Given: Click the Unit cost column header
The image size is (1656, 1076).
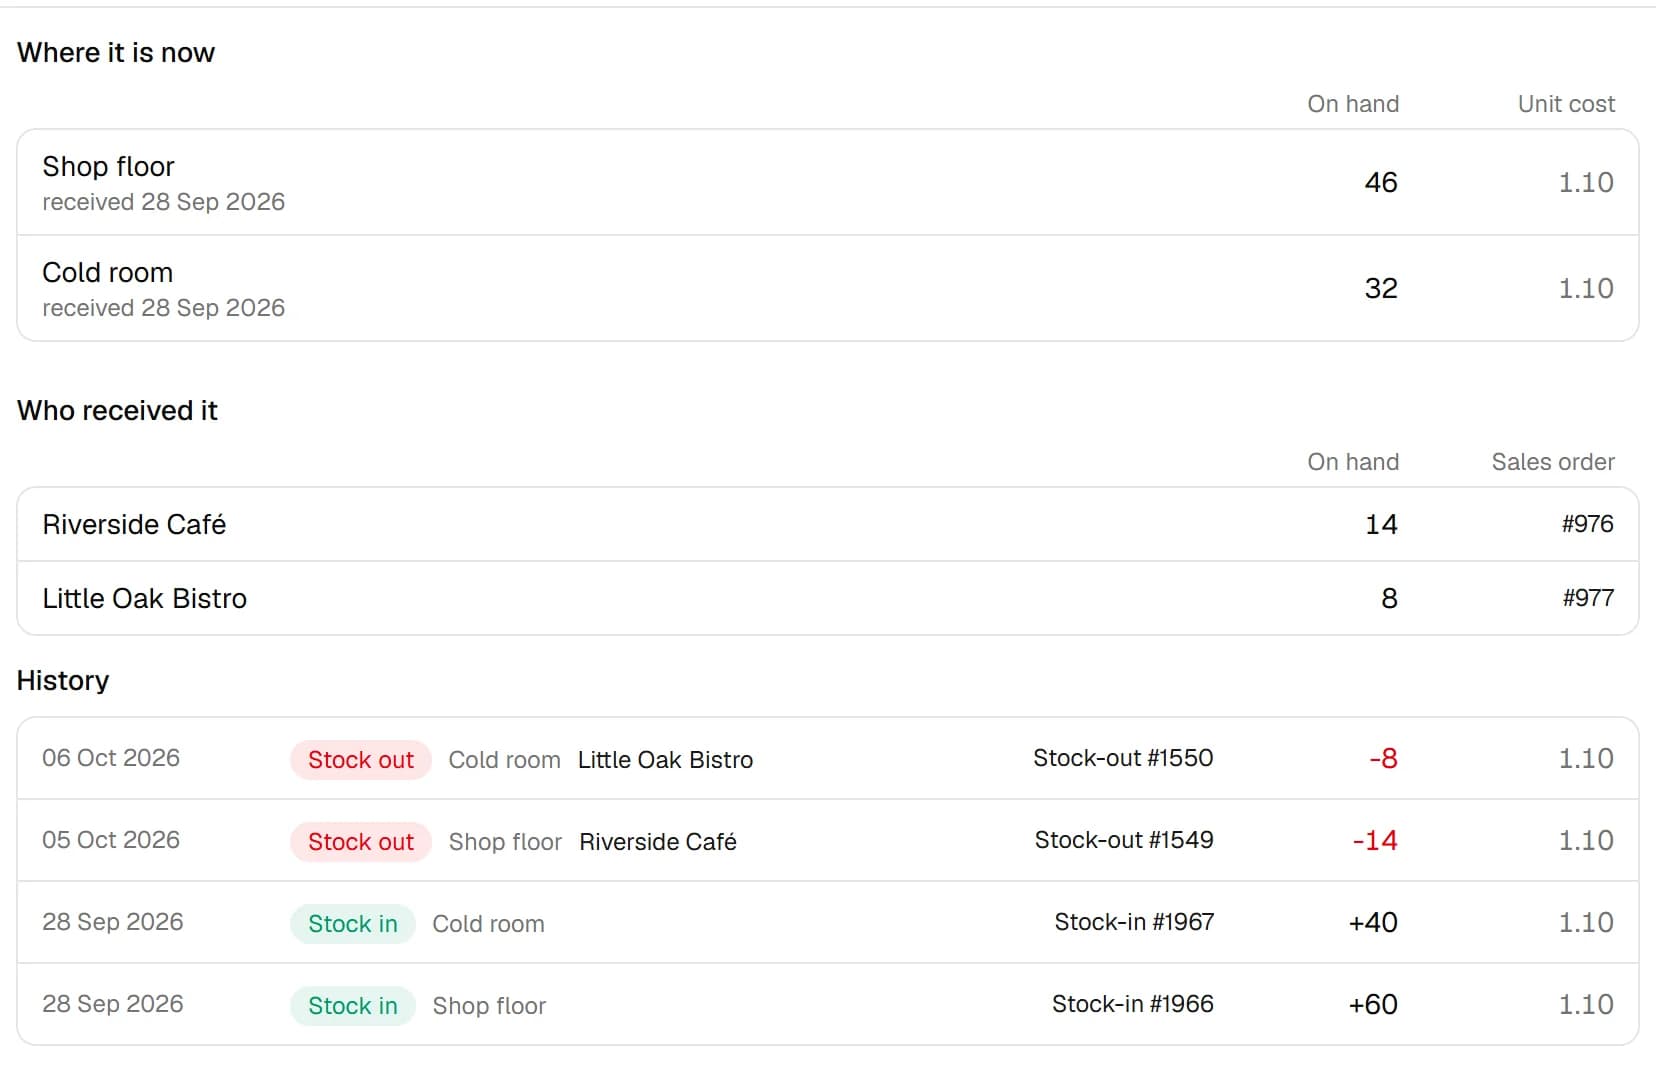Looking at the screenshot, I should coord(1566,104).
